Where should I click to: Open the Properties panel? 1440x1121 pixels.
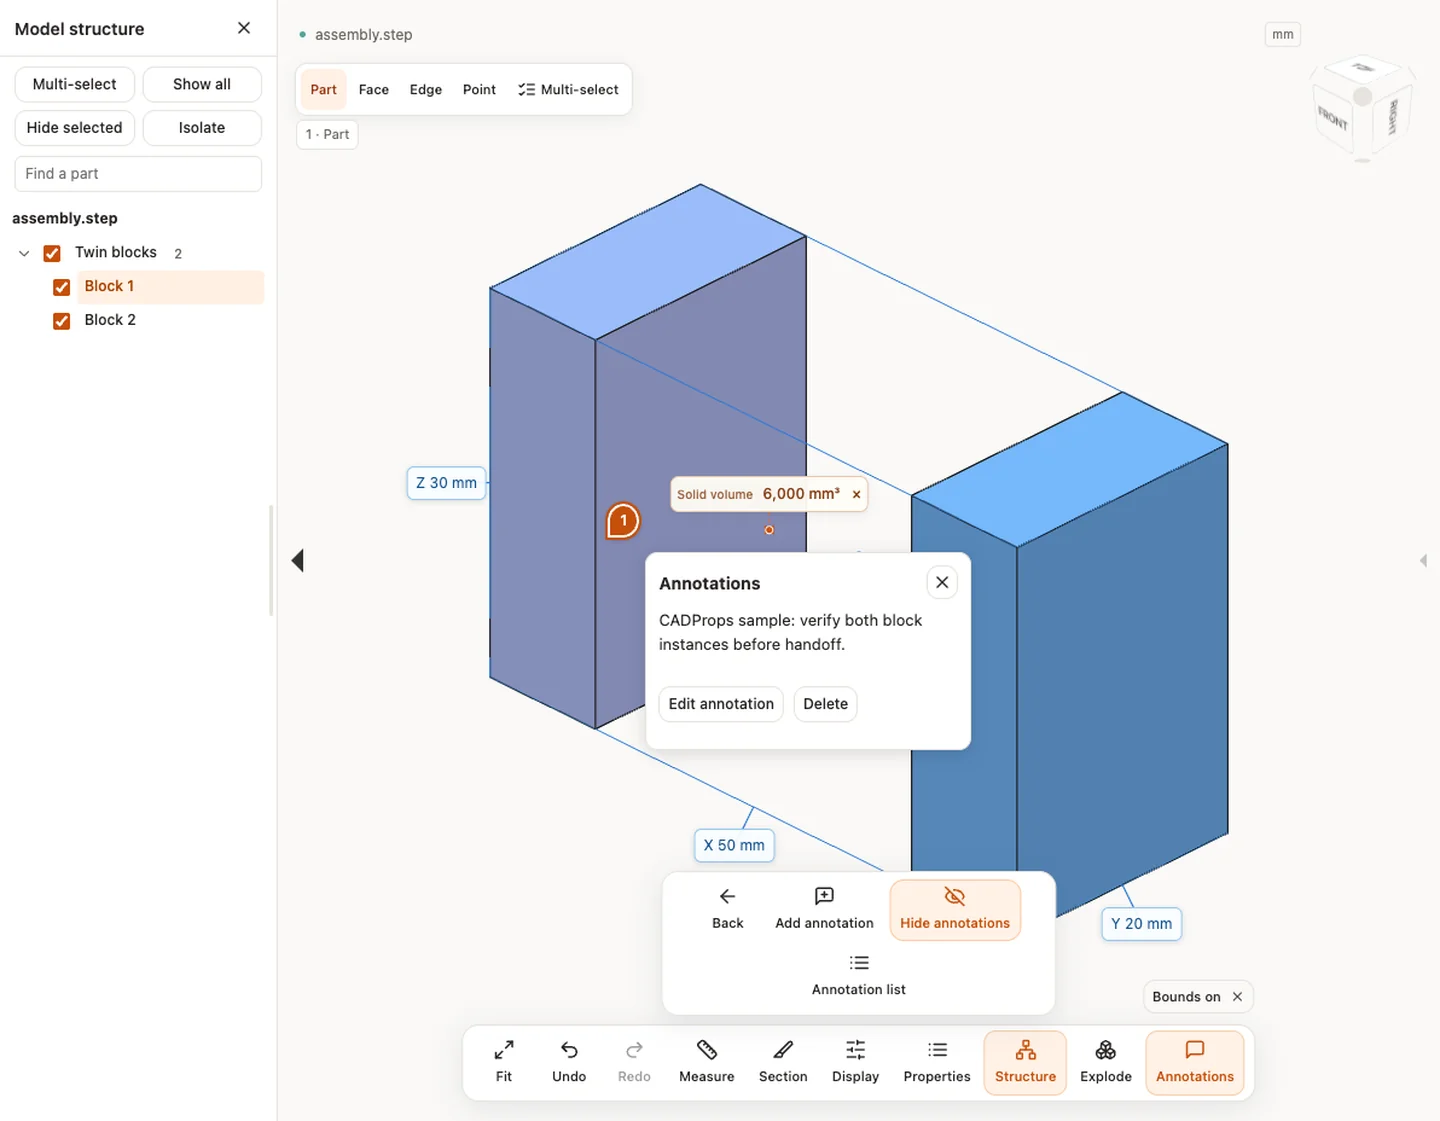(936, 1062)
